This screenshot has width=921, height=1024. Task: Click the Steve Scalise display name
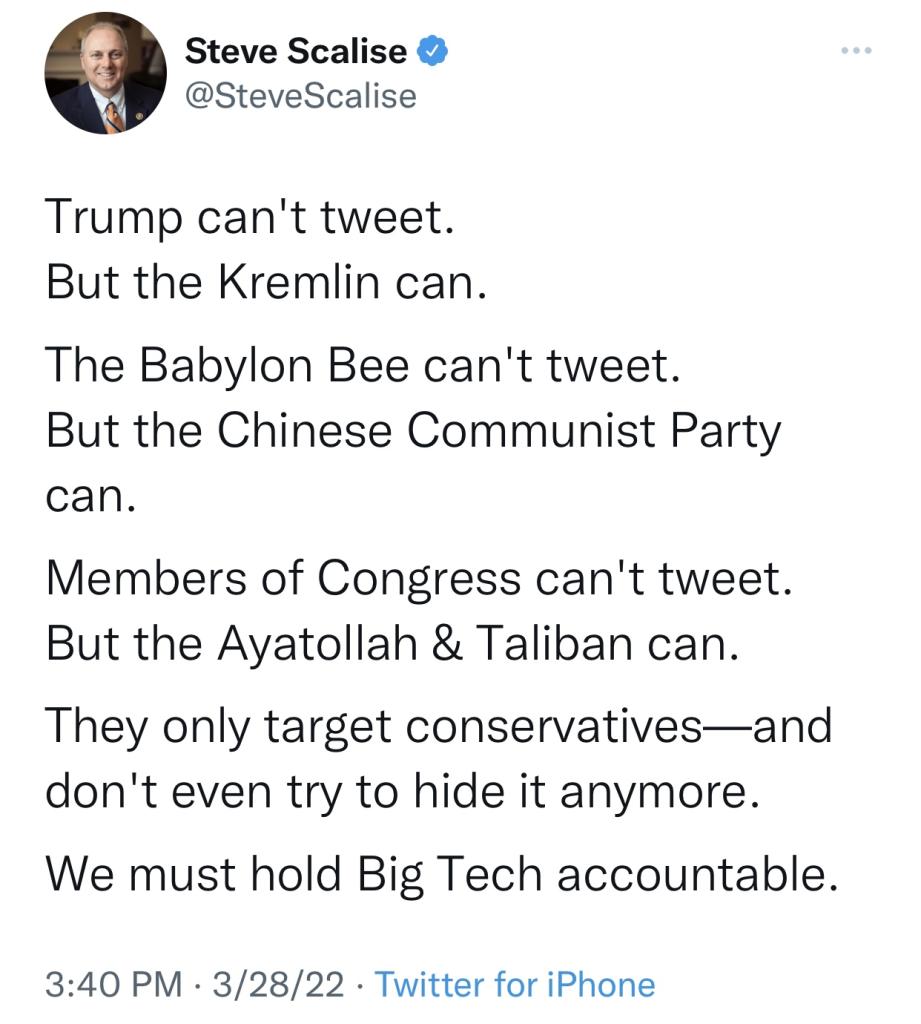[x=297, y=50]
